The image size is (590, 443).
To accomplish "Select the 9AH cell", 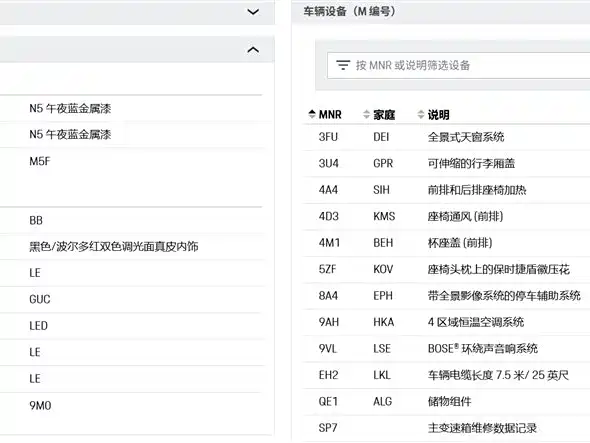I will [329, 322].
